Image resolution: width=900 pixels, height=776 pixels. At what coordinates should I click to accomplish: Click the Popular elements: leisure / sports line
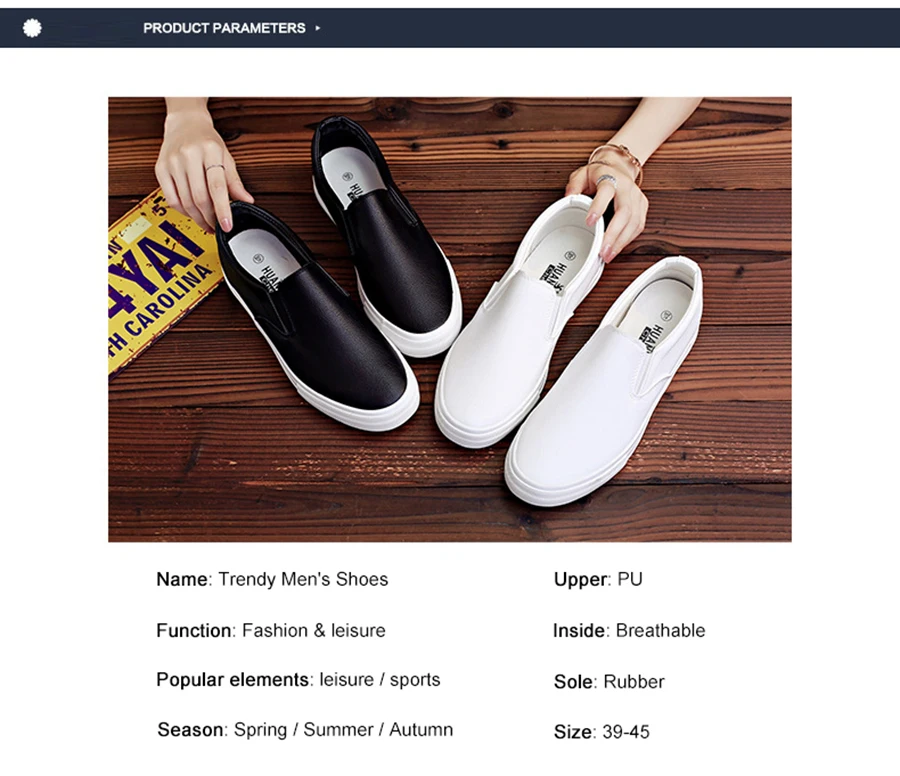point(298,680)
